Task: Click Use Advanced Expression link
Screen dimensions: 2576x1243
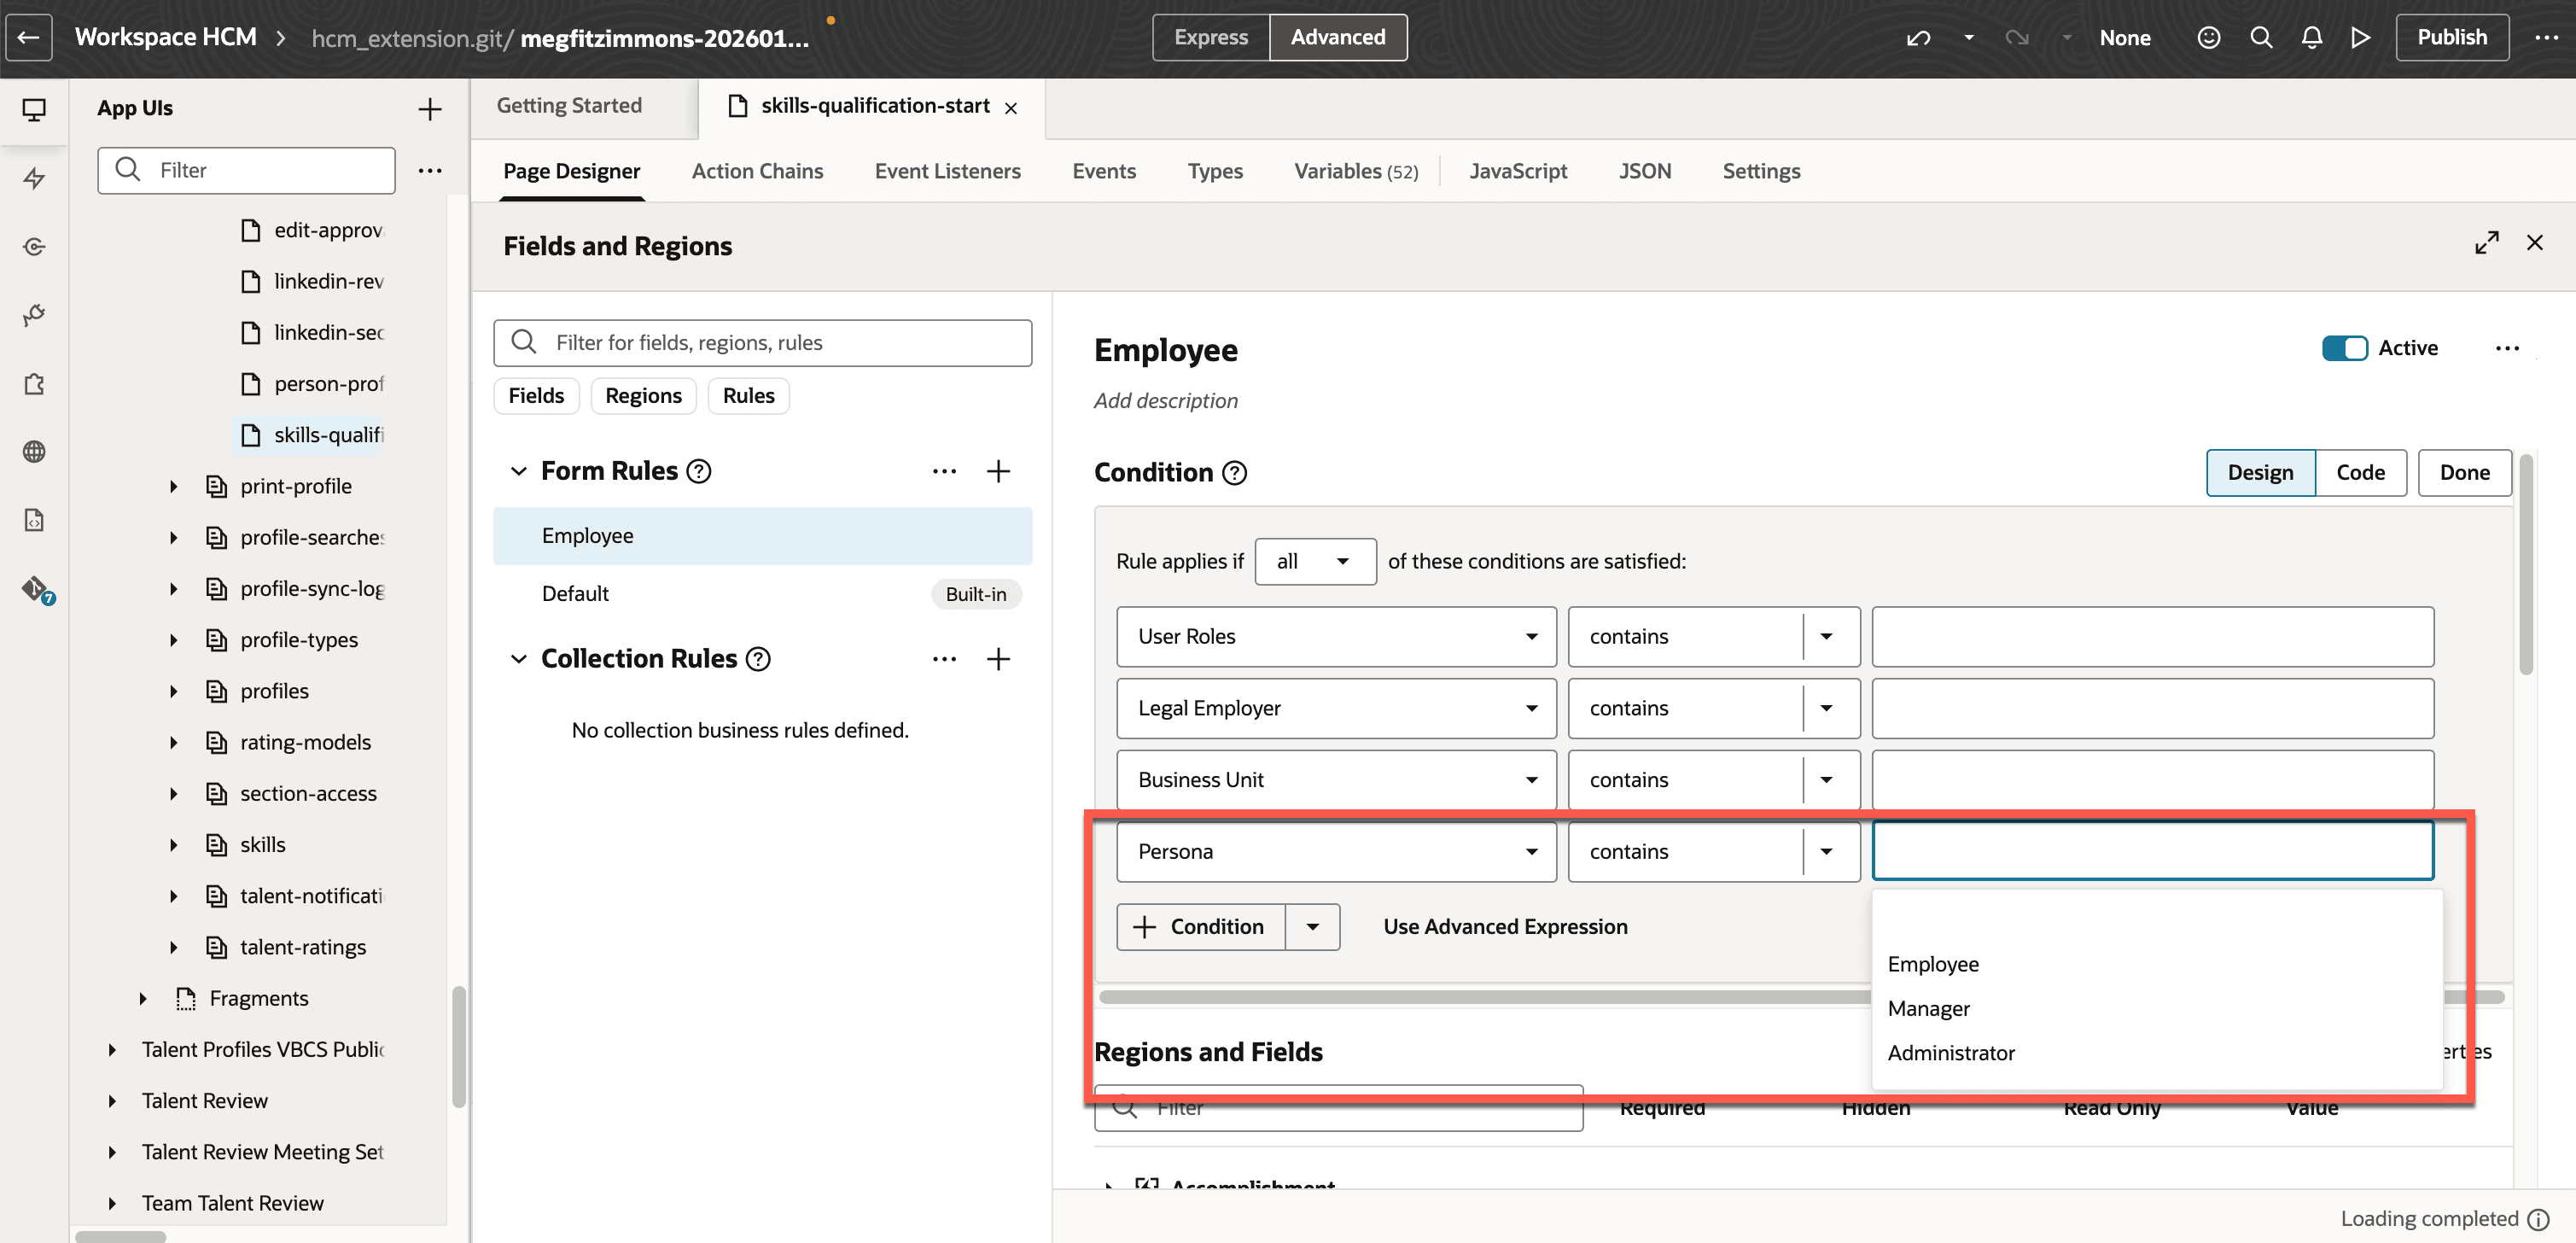Action: tap(1505, 926)
